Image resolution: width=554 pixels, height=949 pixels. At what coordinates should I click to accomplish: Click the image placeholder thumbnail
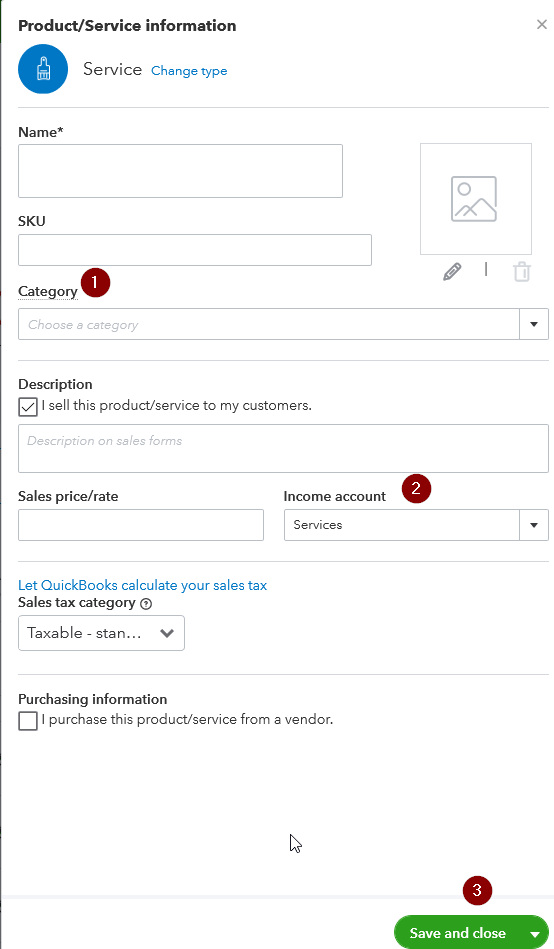pyautogui.click(x=476, y=199)
